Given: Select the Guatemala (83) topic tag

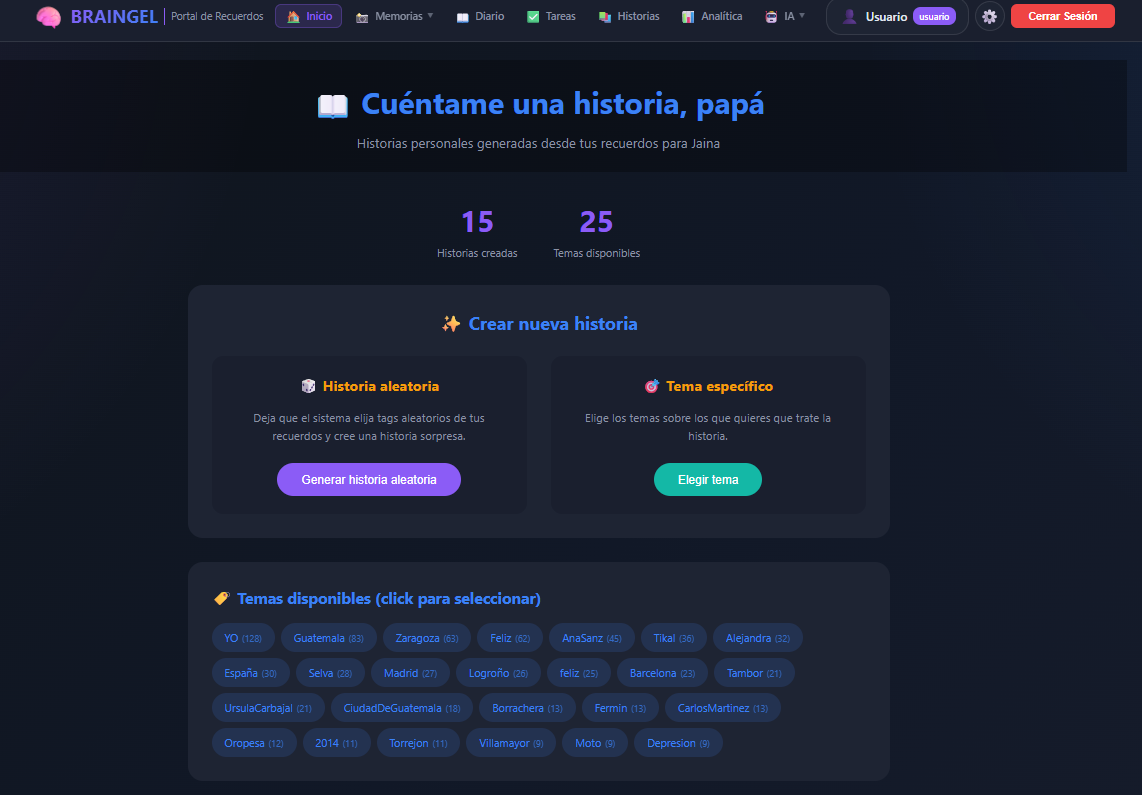Looking at the screenshot, I should click(x=328, y=638).
